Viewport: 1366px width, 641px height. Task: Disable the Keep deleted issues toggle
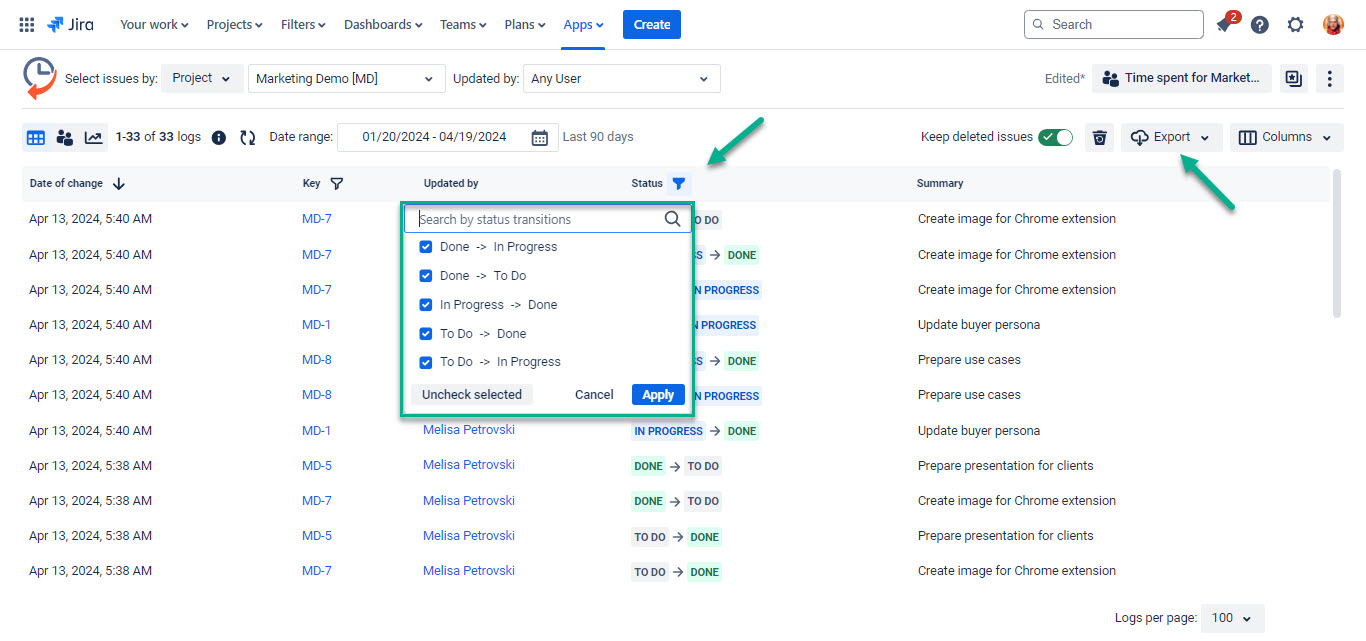1055,137
